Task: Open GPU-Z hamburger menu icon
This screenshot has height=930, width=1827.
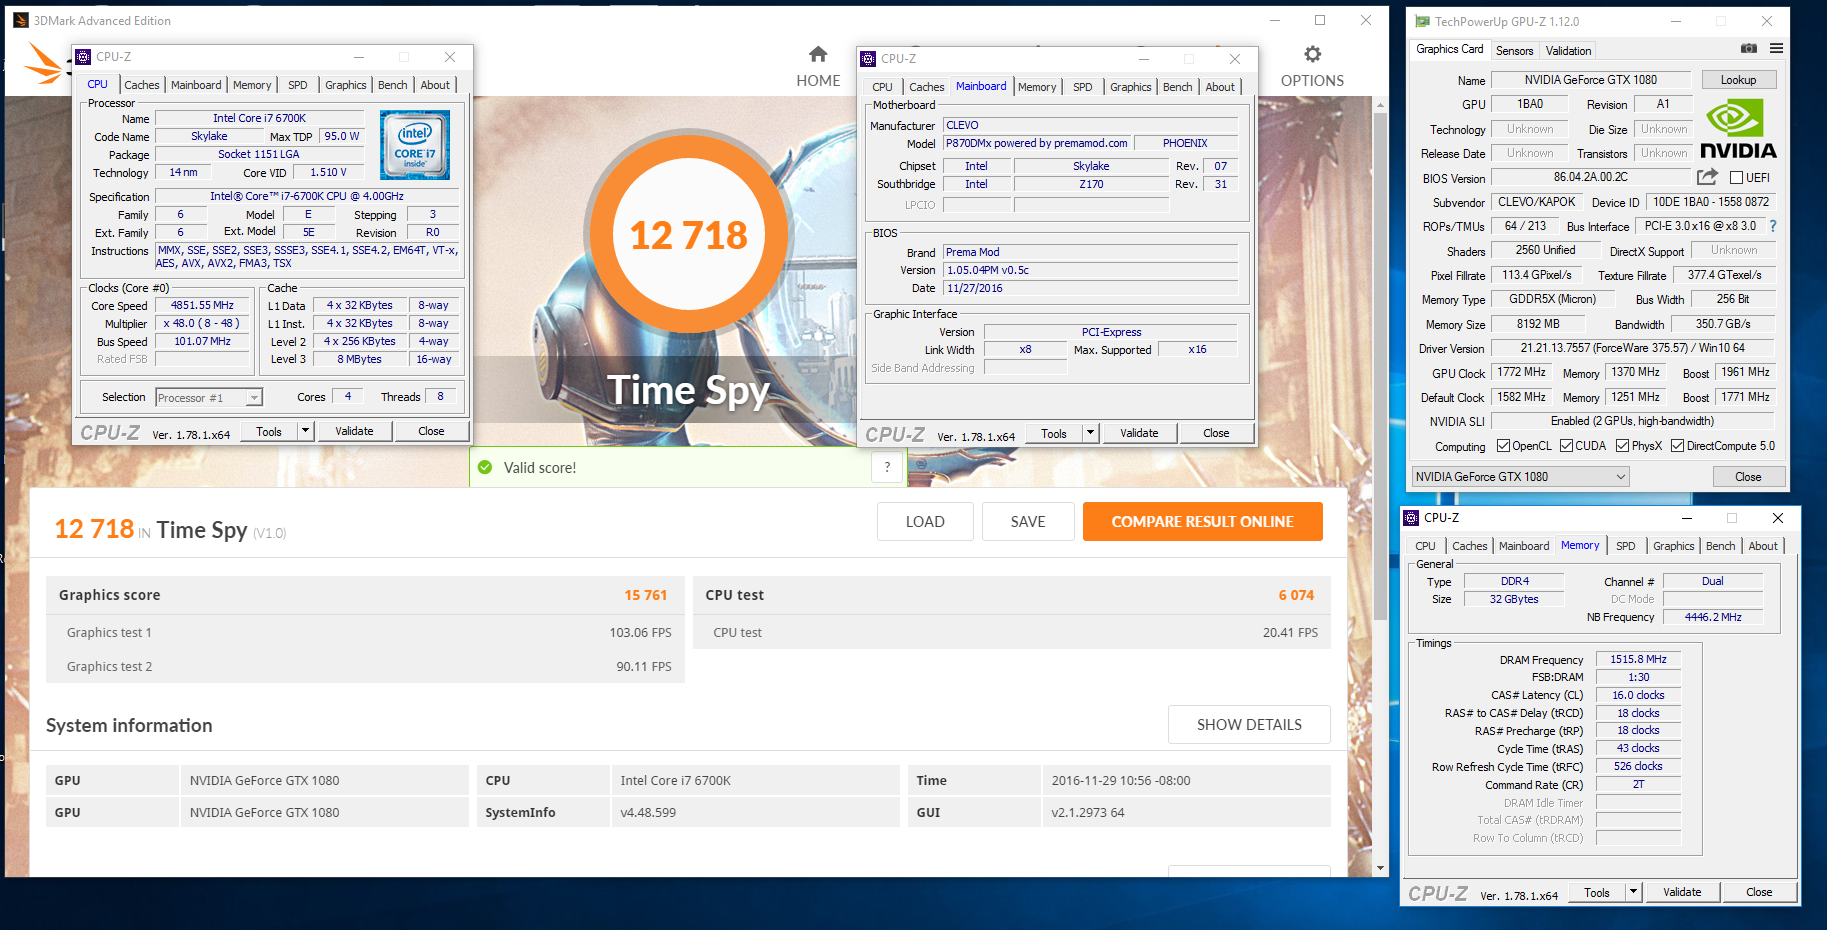Action: tap(1776, 48)
